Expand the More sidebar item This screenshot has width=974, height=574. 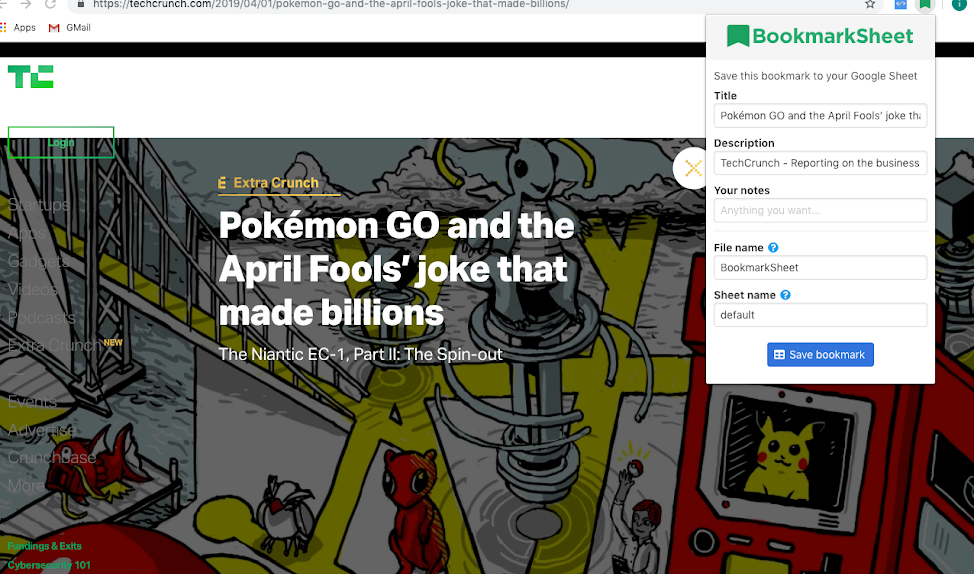pyautogui.click(x=25, y=485)
